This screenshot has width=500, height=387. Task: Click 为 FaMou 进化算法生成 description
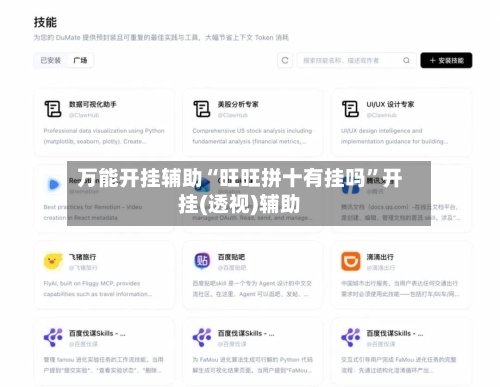[x=253, y=365]
